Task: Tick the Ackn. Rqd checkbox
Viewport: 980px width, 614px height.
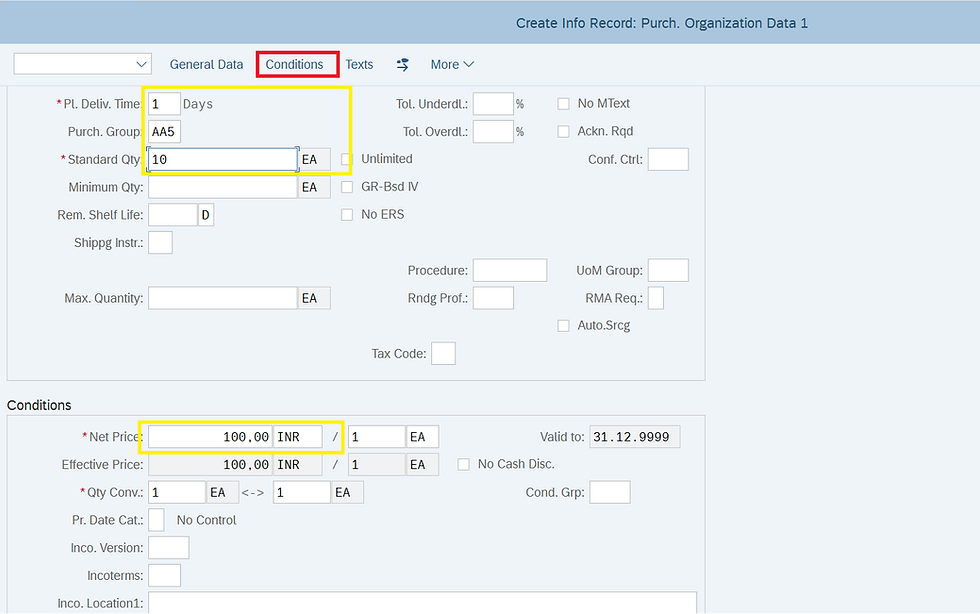Action: coord(564,131)
